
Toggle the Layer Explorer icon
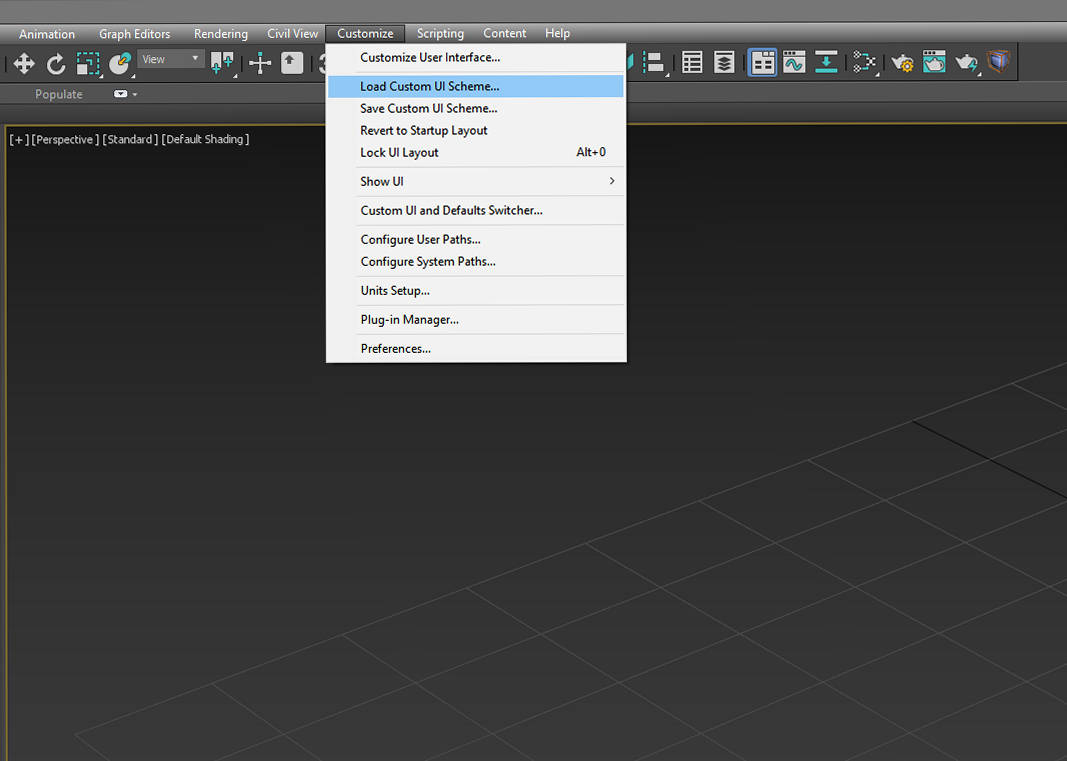pyautogui.click(x=724, y=63)
